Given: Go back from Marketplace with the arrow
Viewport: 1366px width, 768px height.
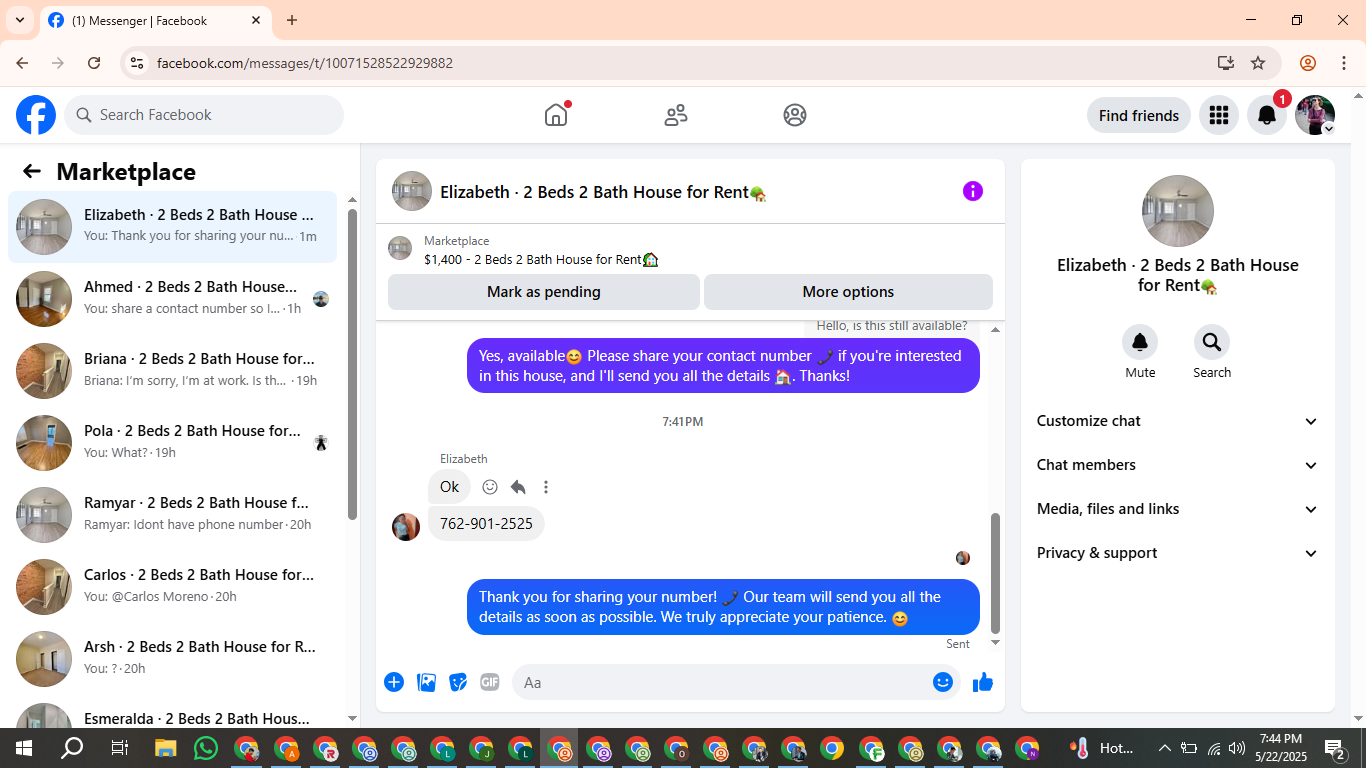Looking at the screenshot, I should pyautogui.click(x=32, y=171).
